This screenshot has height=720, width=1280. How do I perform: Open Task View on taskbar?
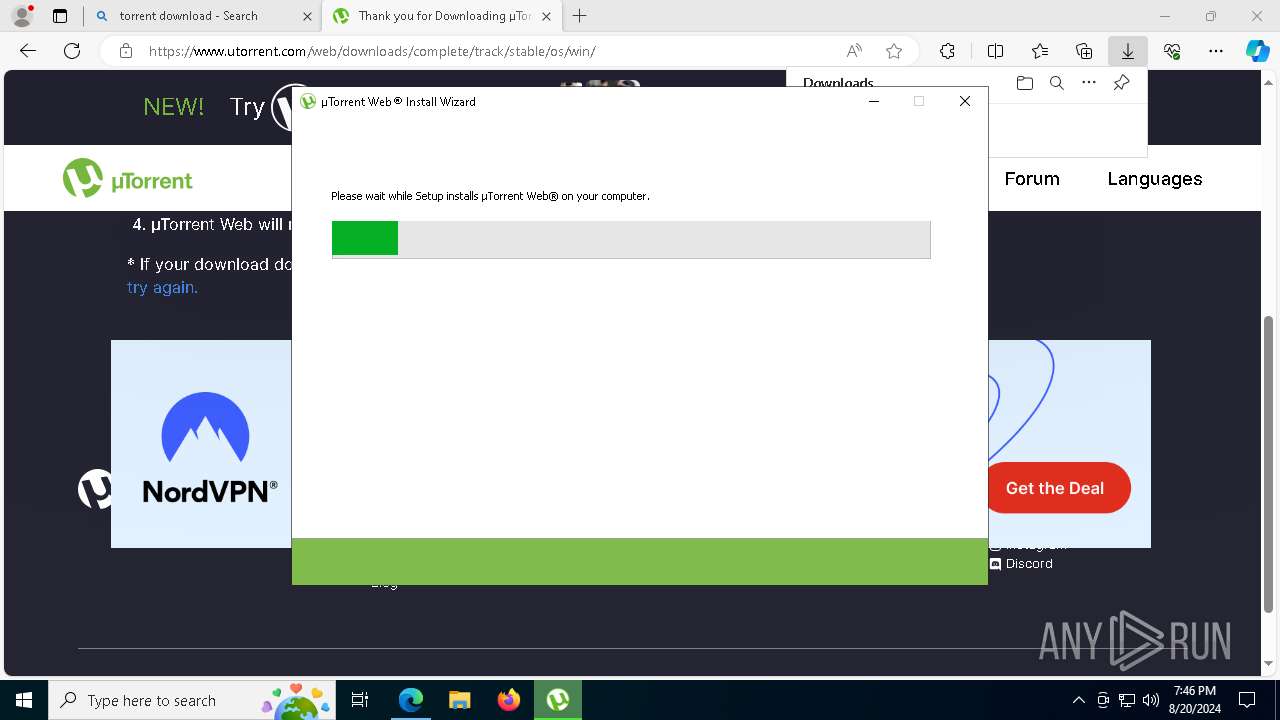click(360, 700)
